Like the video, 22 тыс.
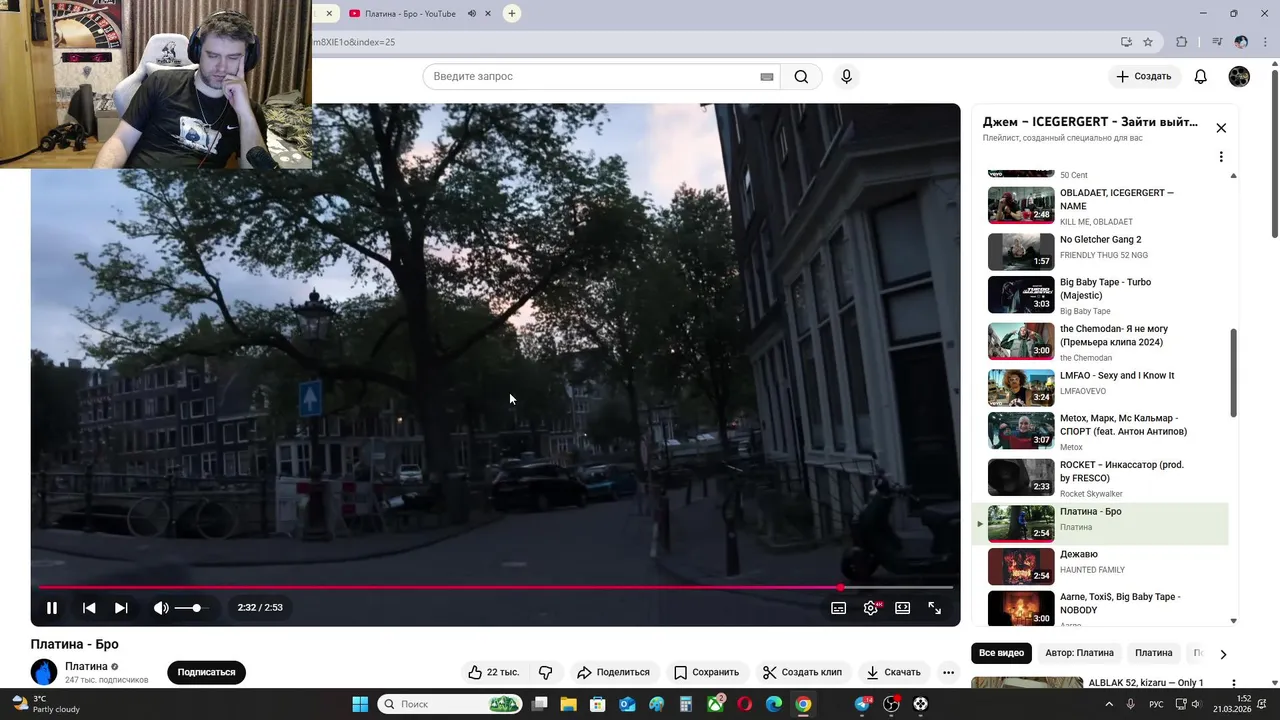This screenshot has height=720, width=1280. tap(494, 672)
